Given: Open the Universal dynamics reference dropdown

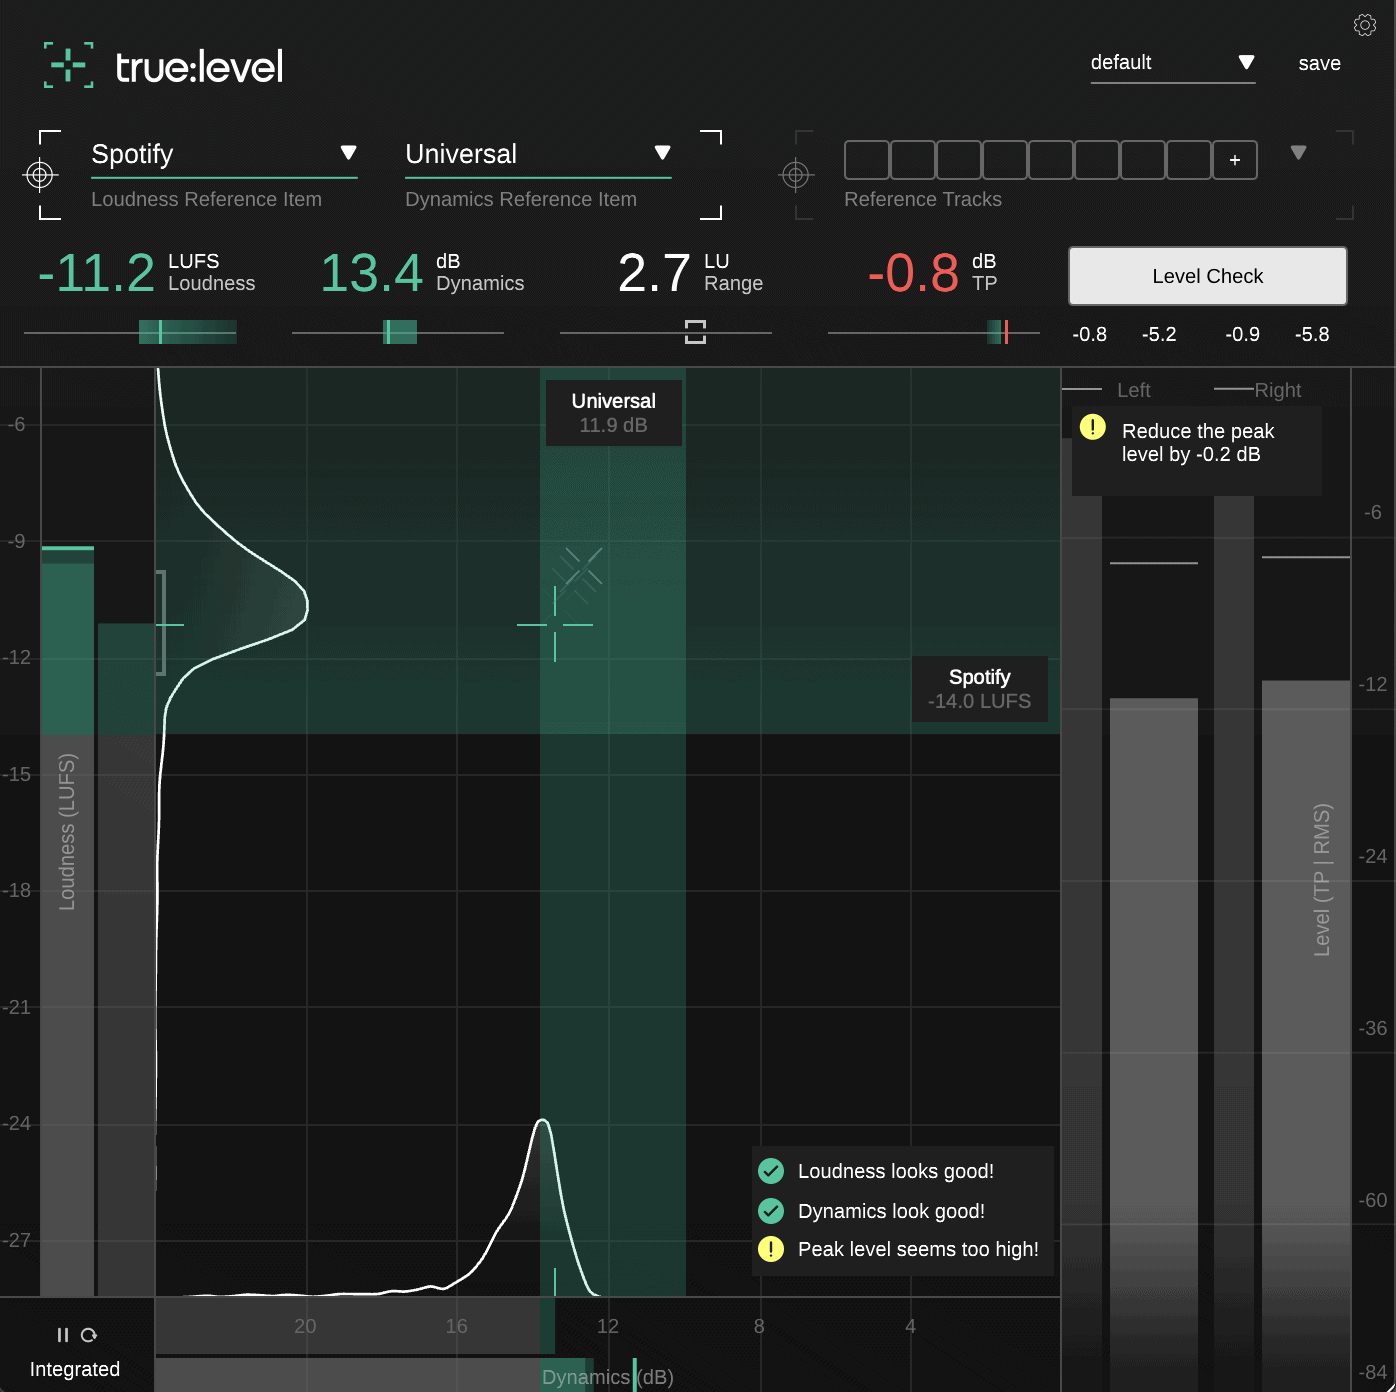Looking at the screenshot, I should coord(662,153).
